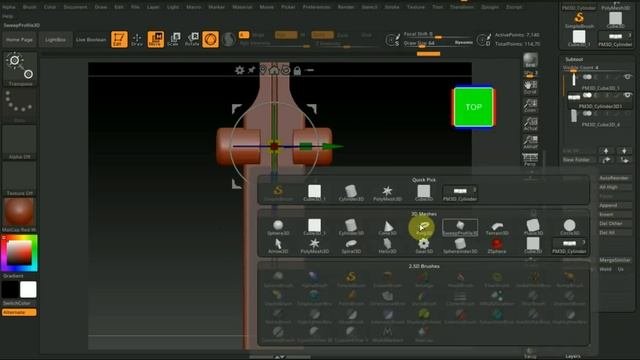Select the white secondary color swatch
The width and height of the screenshot is (640, 360).
pyautogui.click(x=28, y=290)
